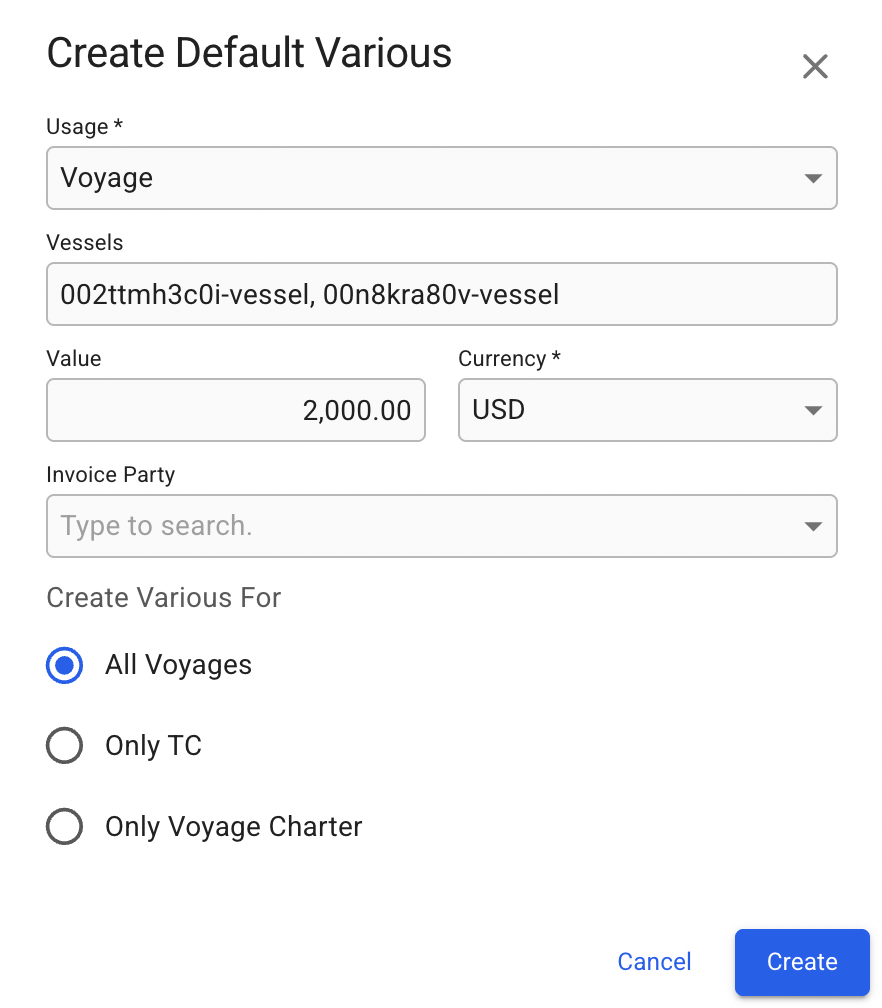This screenshot has height=1008, width=882.
Task: Click the Only Voyage Charter label text
Action: point(233,827)
